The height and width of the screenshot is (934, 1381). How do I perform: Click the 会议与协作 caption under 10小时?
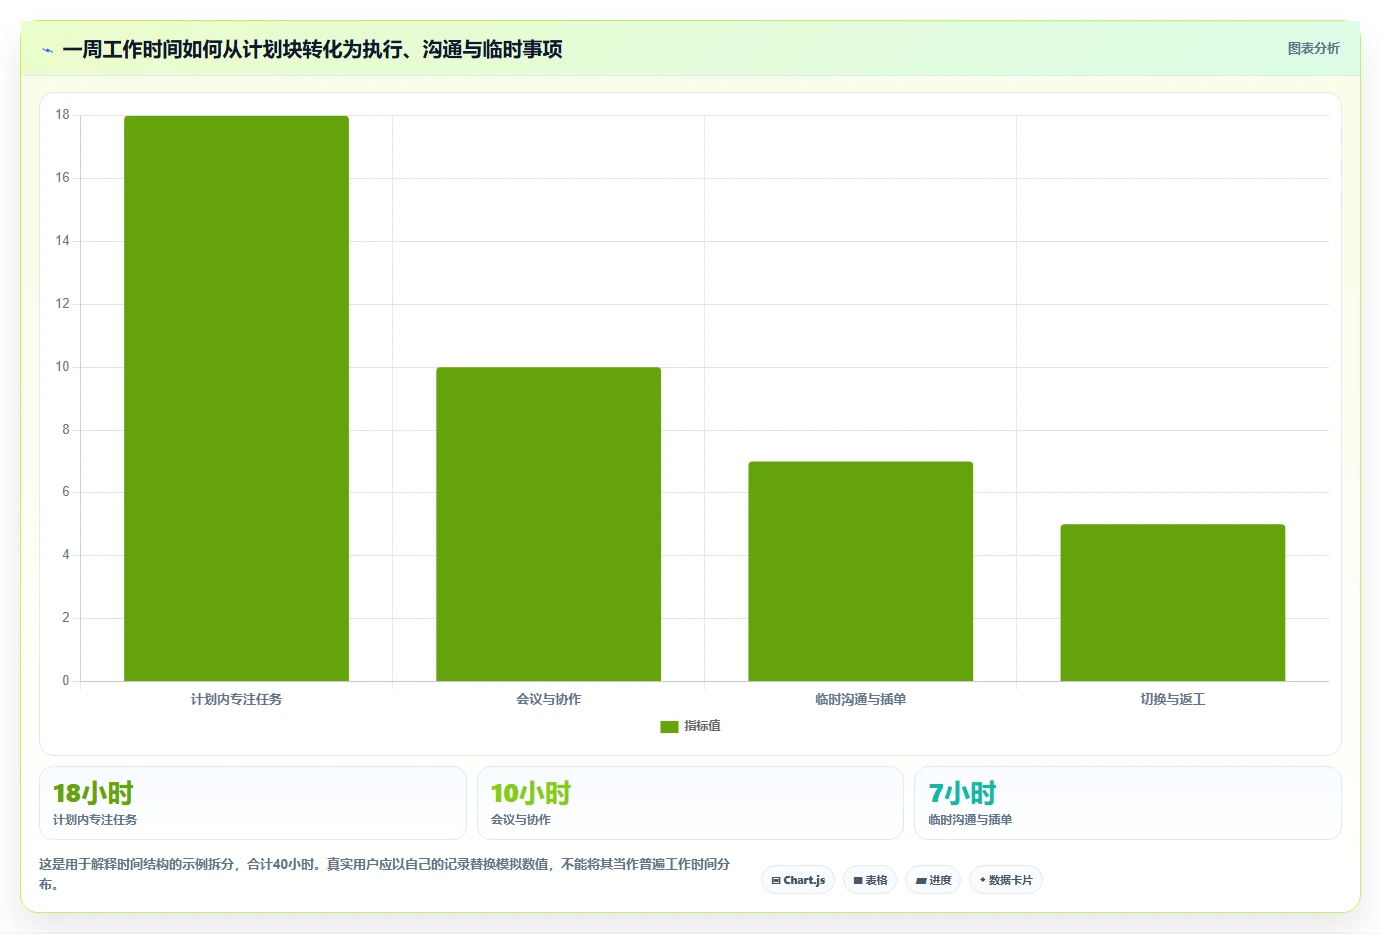[x=521, y=820]
